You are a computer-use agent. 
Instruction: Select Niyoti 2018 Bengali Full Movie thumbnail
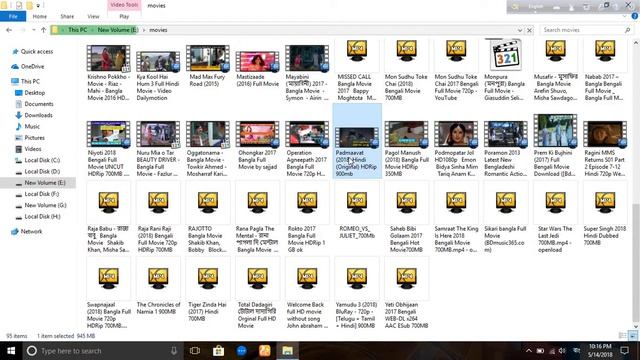tap(108, 134)
